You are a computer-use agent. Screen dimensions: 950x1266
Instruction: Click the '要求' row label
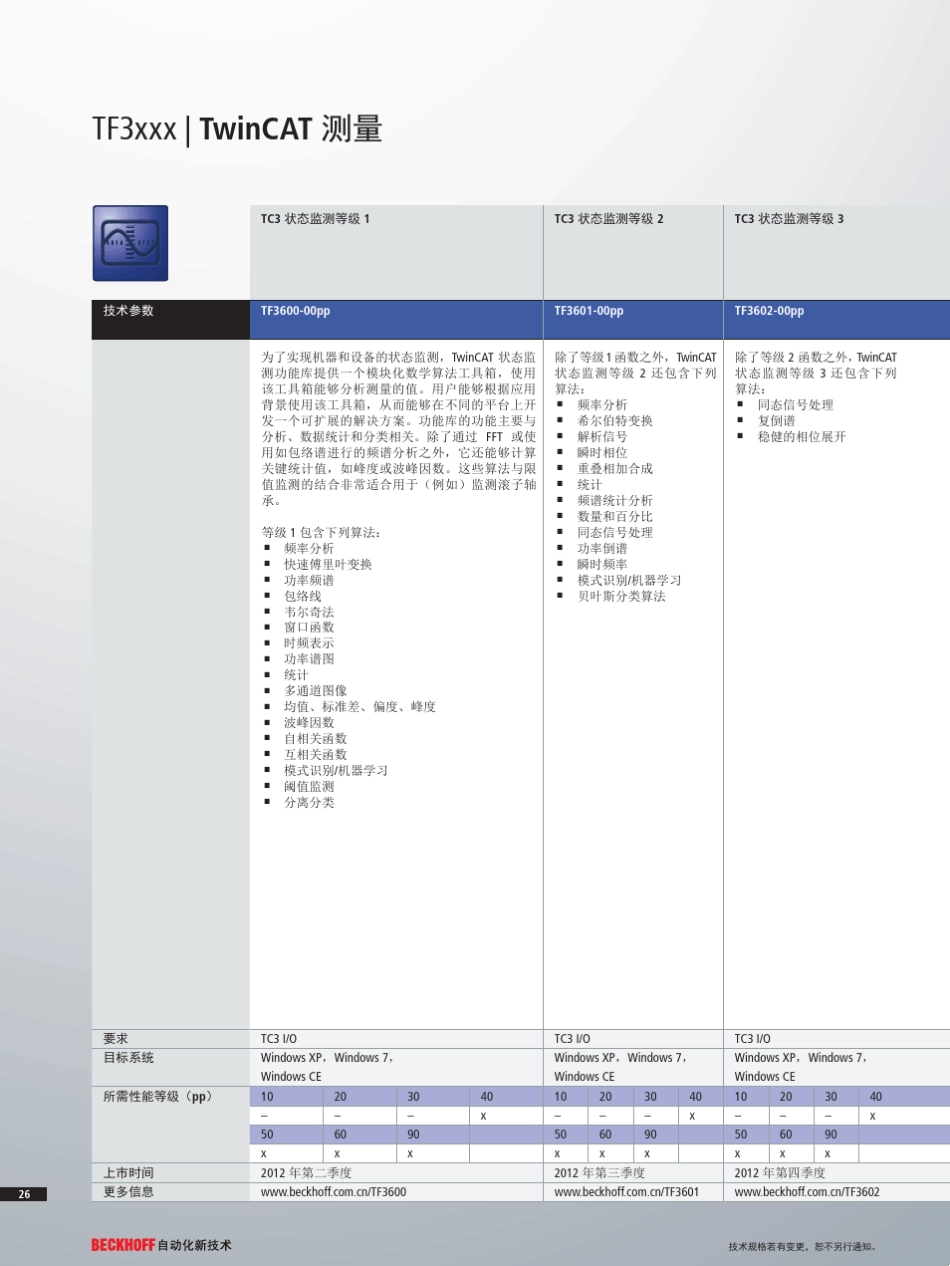tap(116, 1039)
